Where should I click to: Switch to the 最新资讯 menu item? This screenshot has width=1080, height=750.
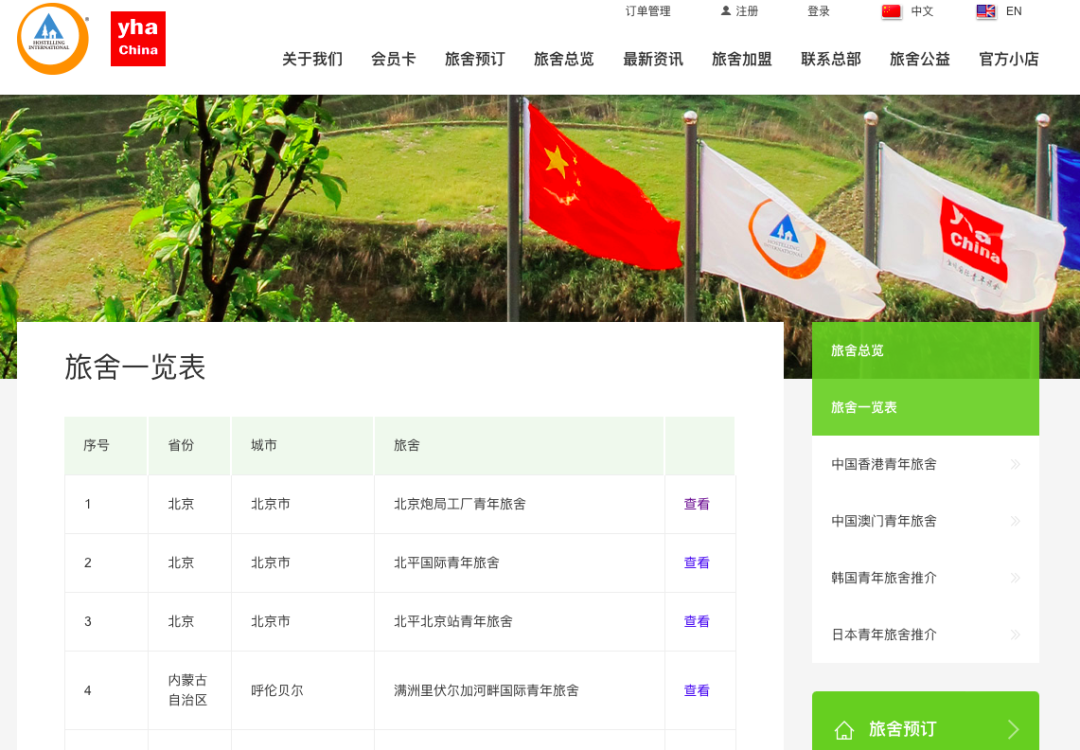pyautogui.click(x=652, y=59)
